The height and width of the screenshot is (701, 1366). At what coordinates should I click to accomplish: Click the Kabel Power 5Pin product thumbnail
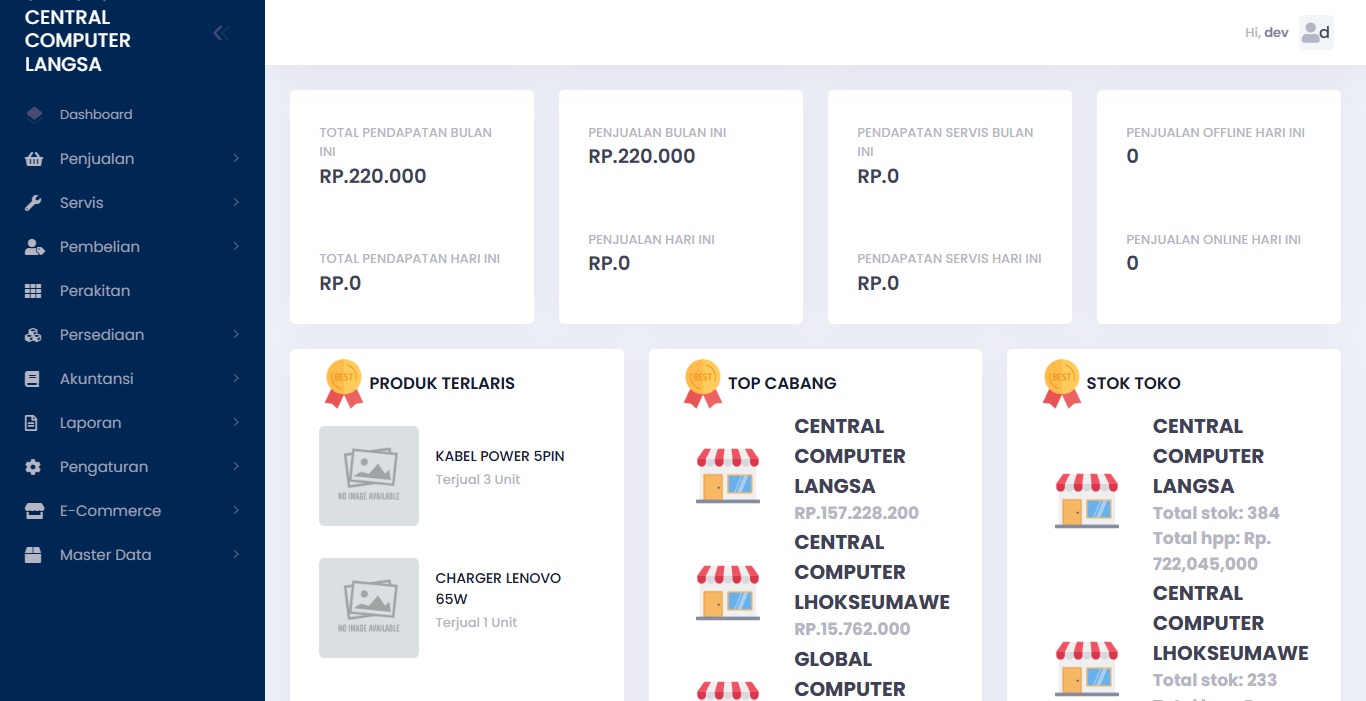coord(369,476)
